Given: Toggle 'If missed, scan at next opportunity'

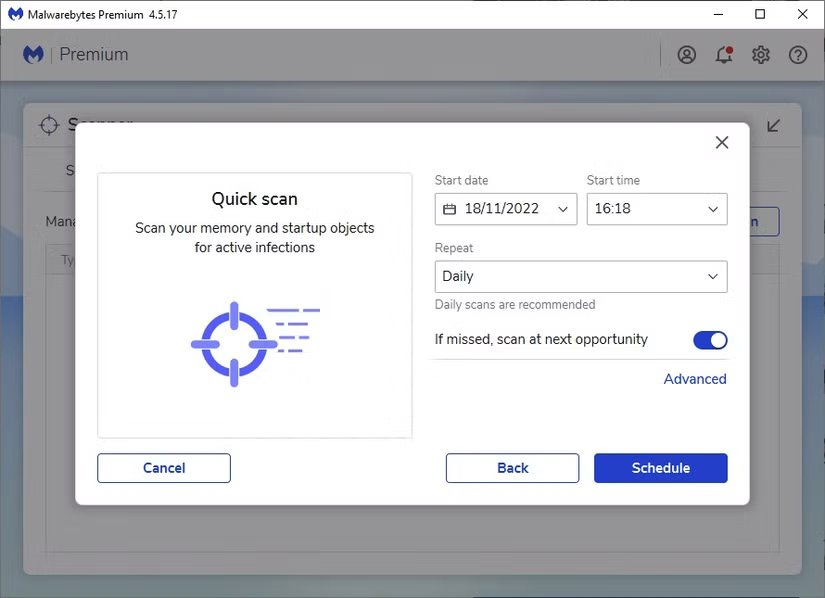Looking at the screenshot, I should coord(710,340).
